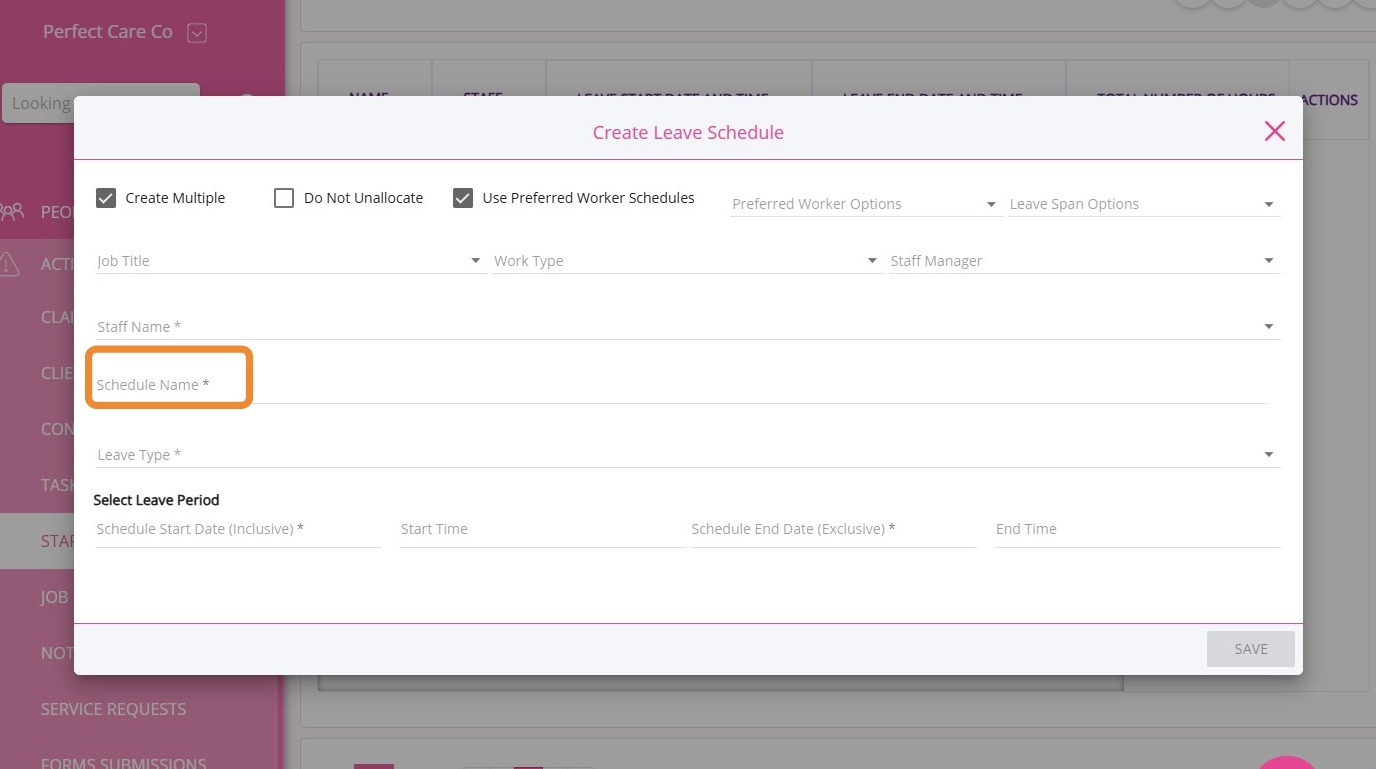1376x769 pixels.
Task: Open the Staff Manager dropdown
Action: click(1083, 261)
